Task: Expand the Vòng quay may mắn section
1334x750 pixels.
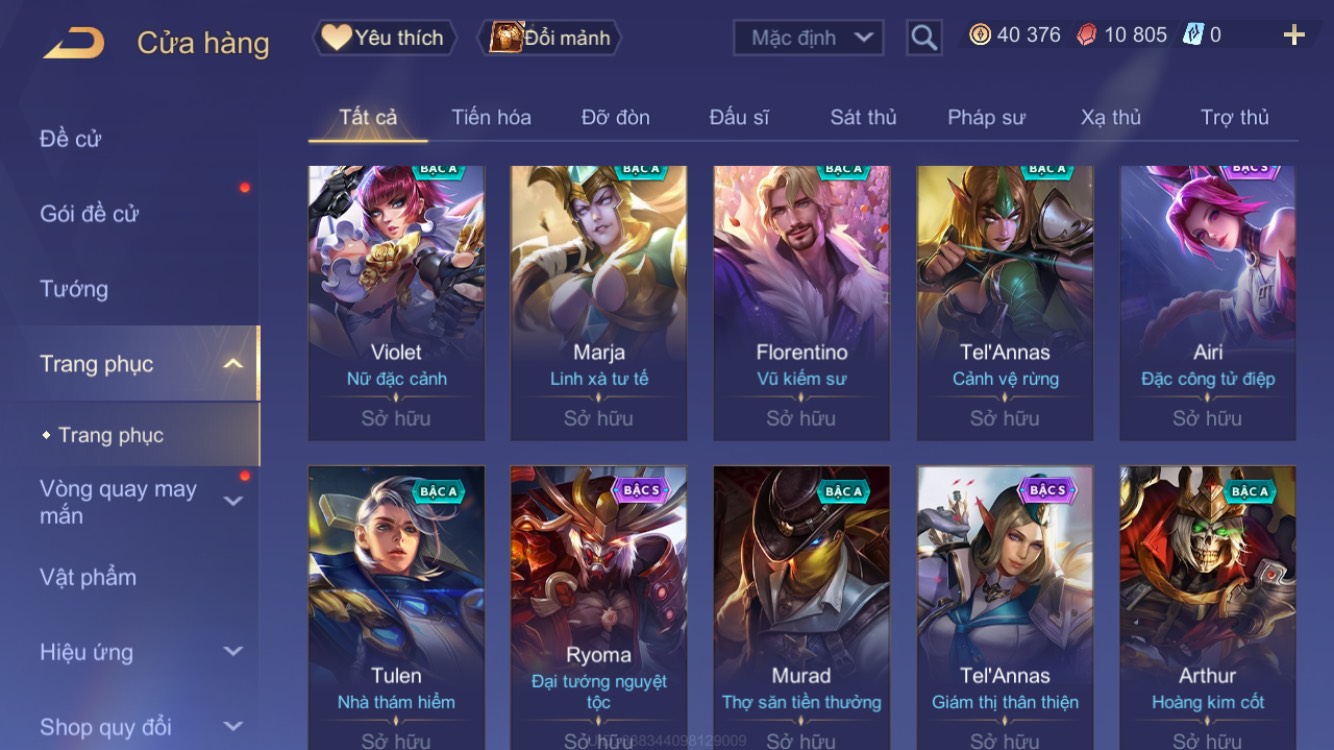Action: [x=233, y=501]
